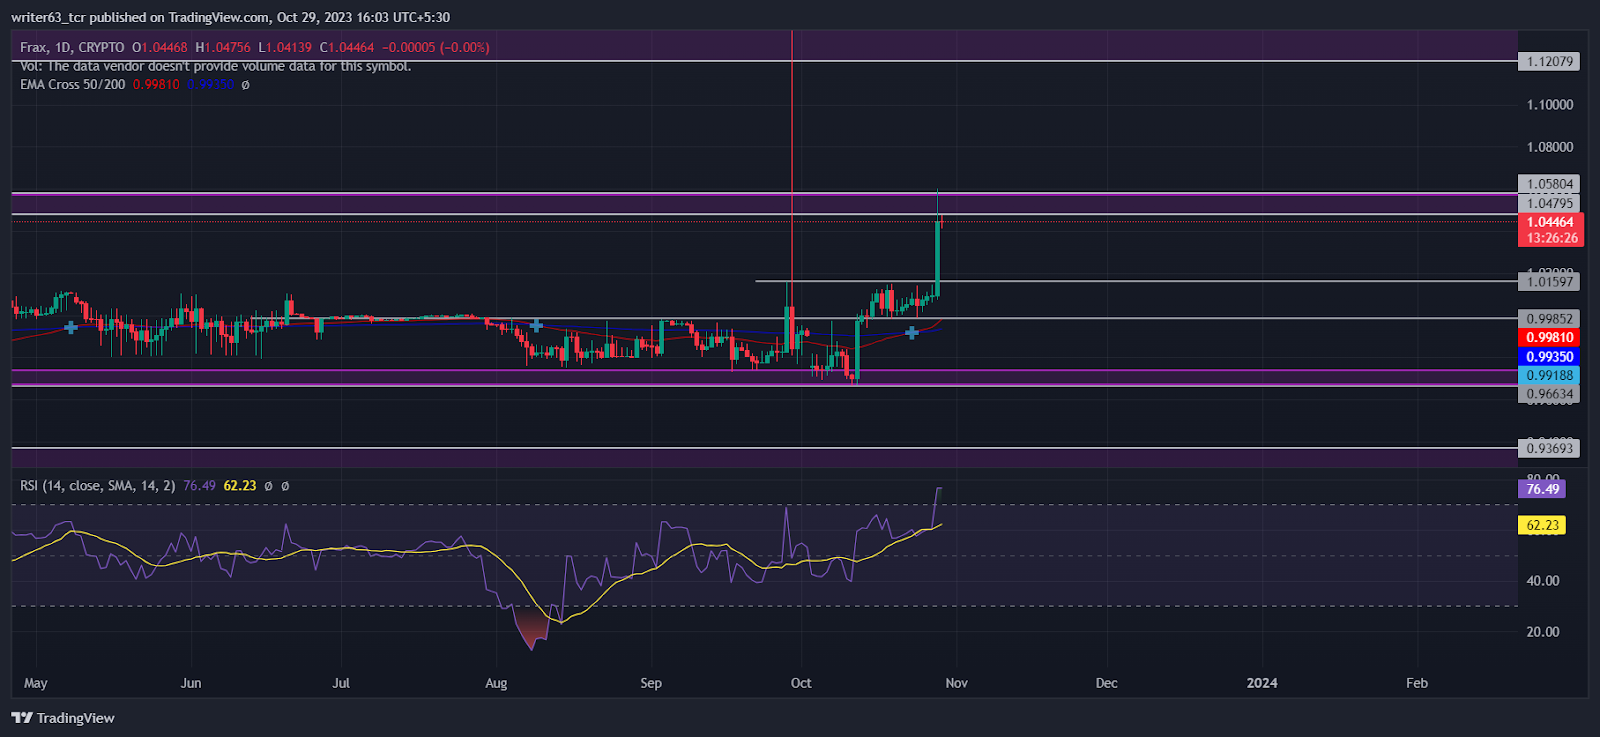
Task: Click the 1.12079 price label
Action: point(1549,62)
